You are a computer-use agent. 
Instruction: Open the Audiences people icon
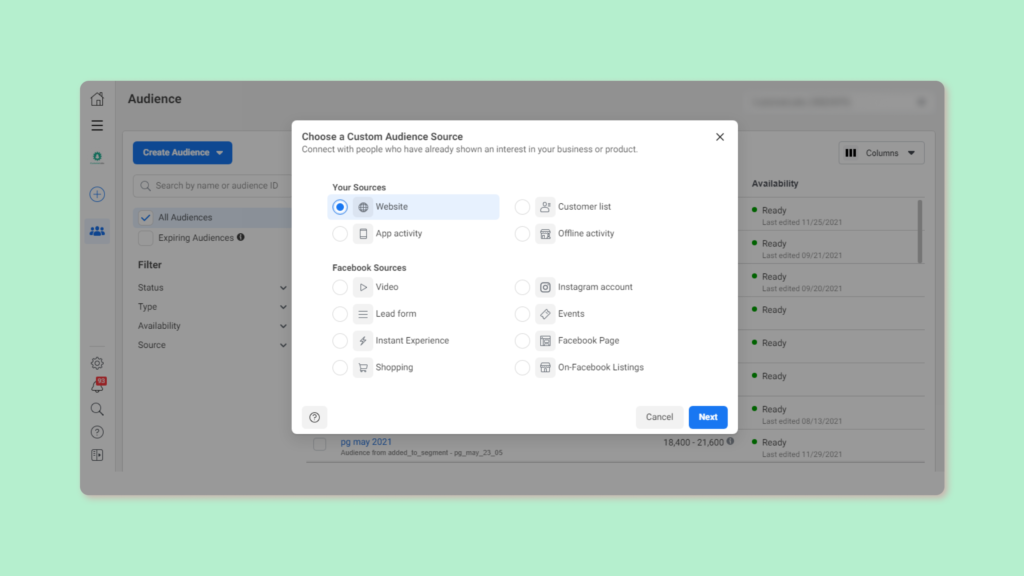coord(97,231)
